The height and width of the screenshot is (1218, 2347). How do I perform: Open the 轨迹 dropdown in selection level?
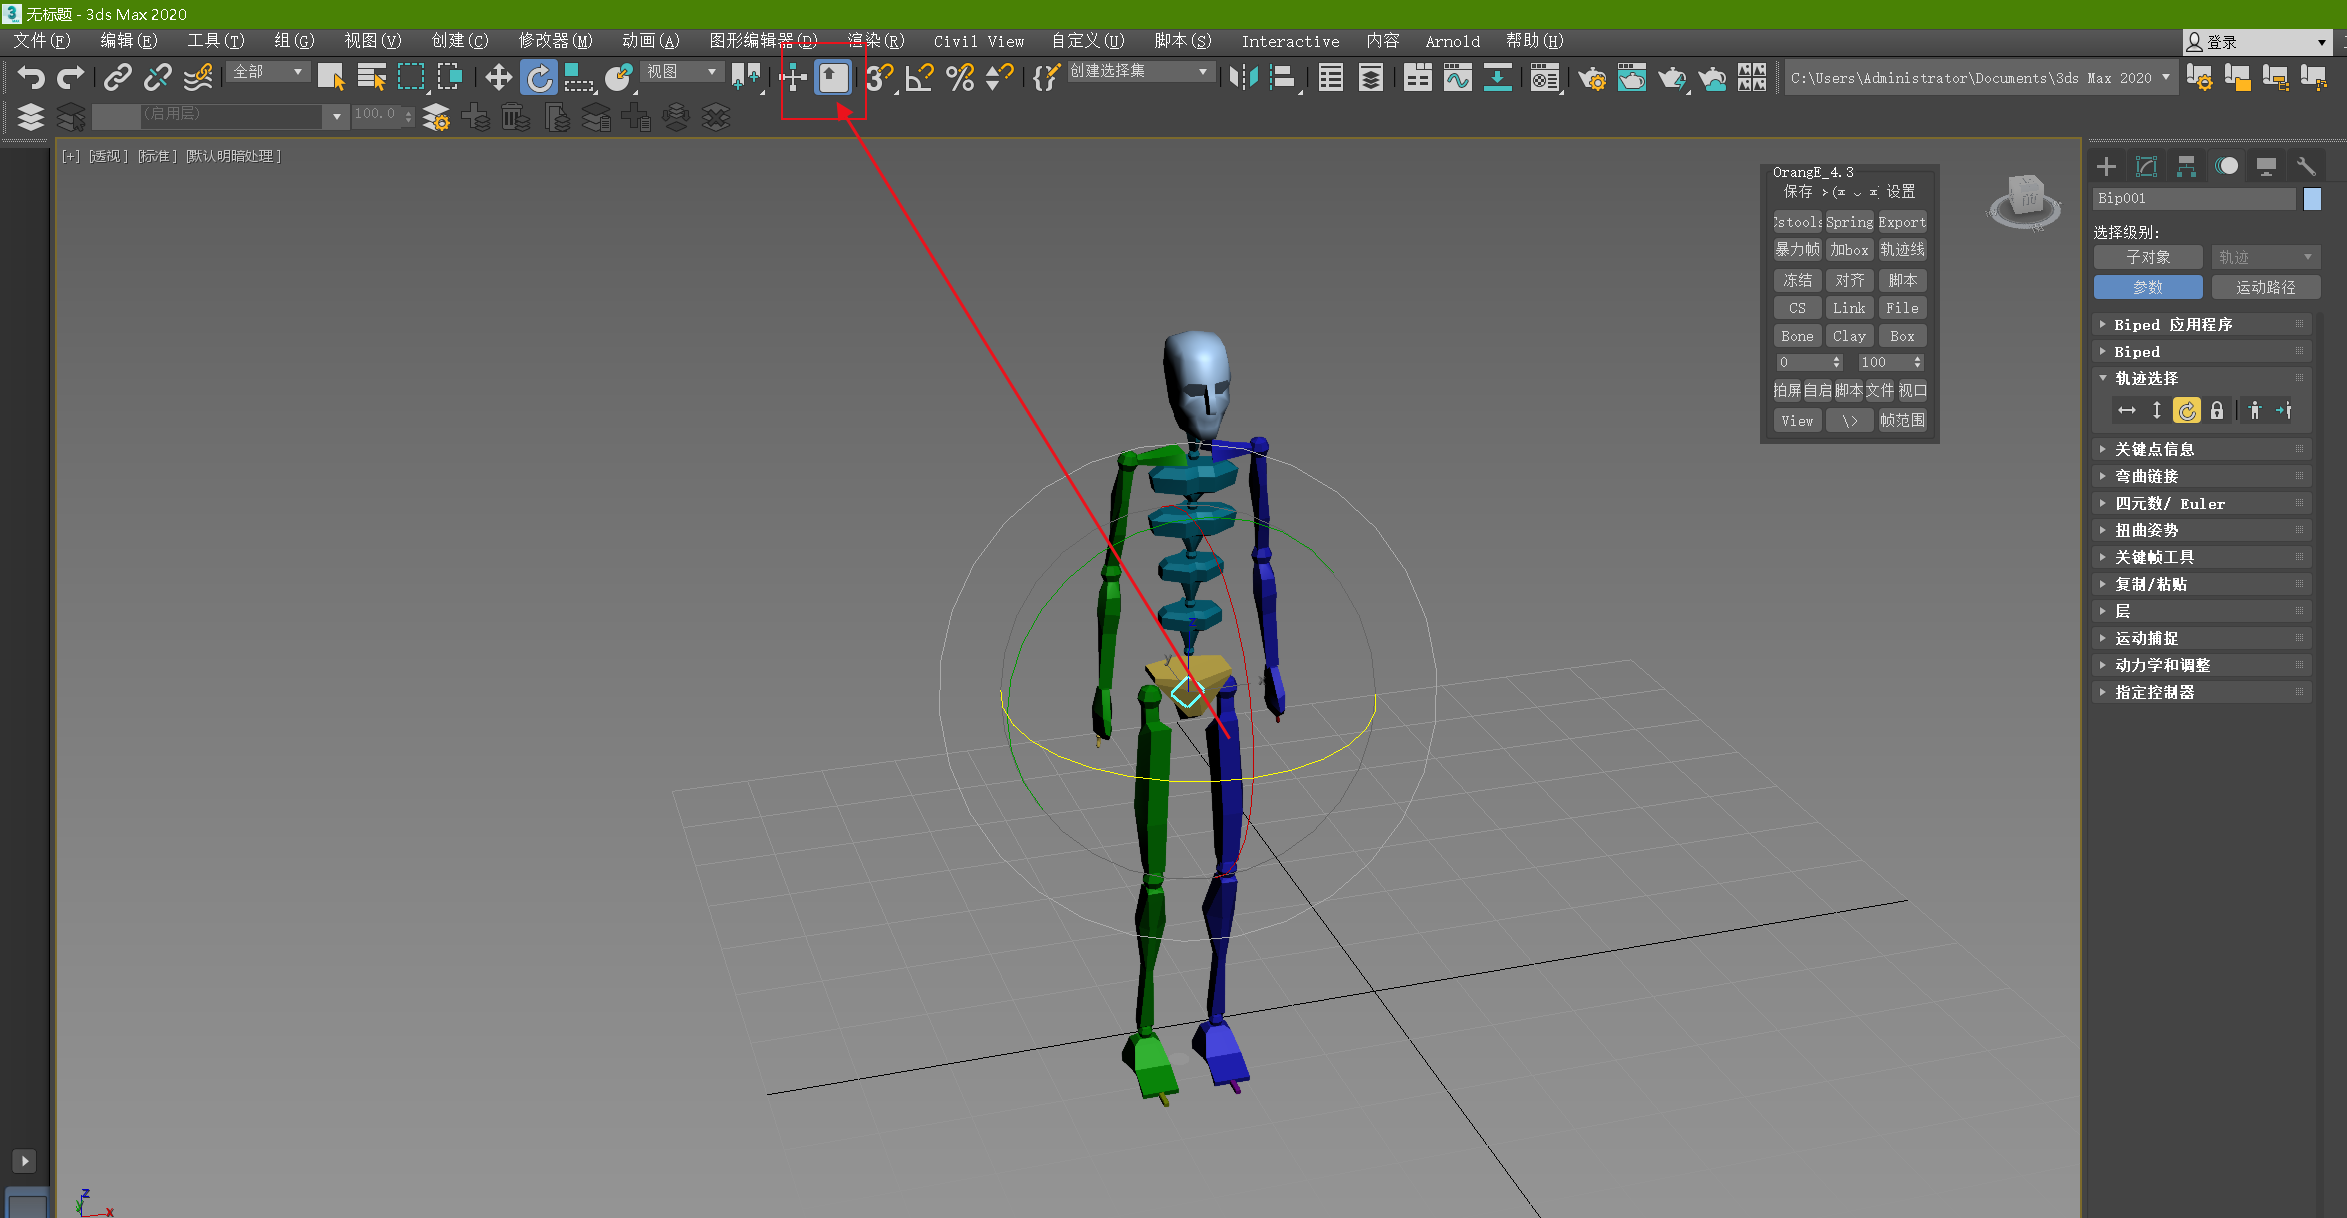pos(2265,258)
